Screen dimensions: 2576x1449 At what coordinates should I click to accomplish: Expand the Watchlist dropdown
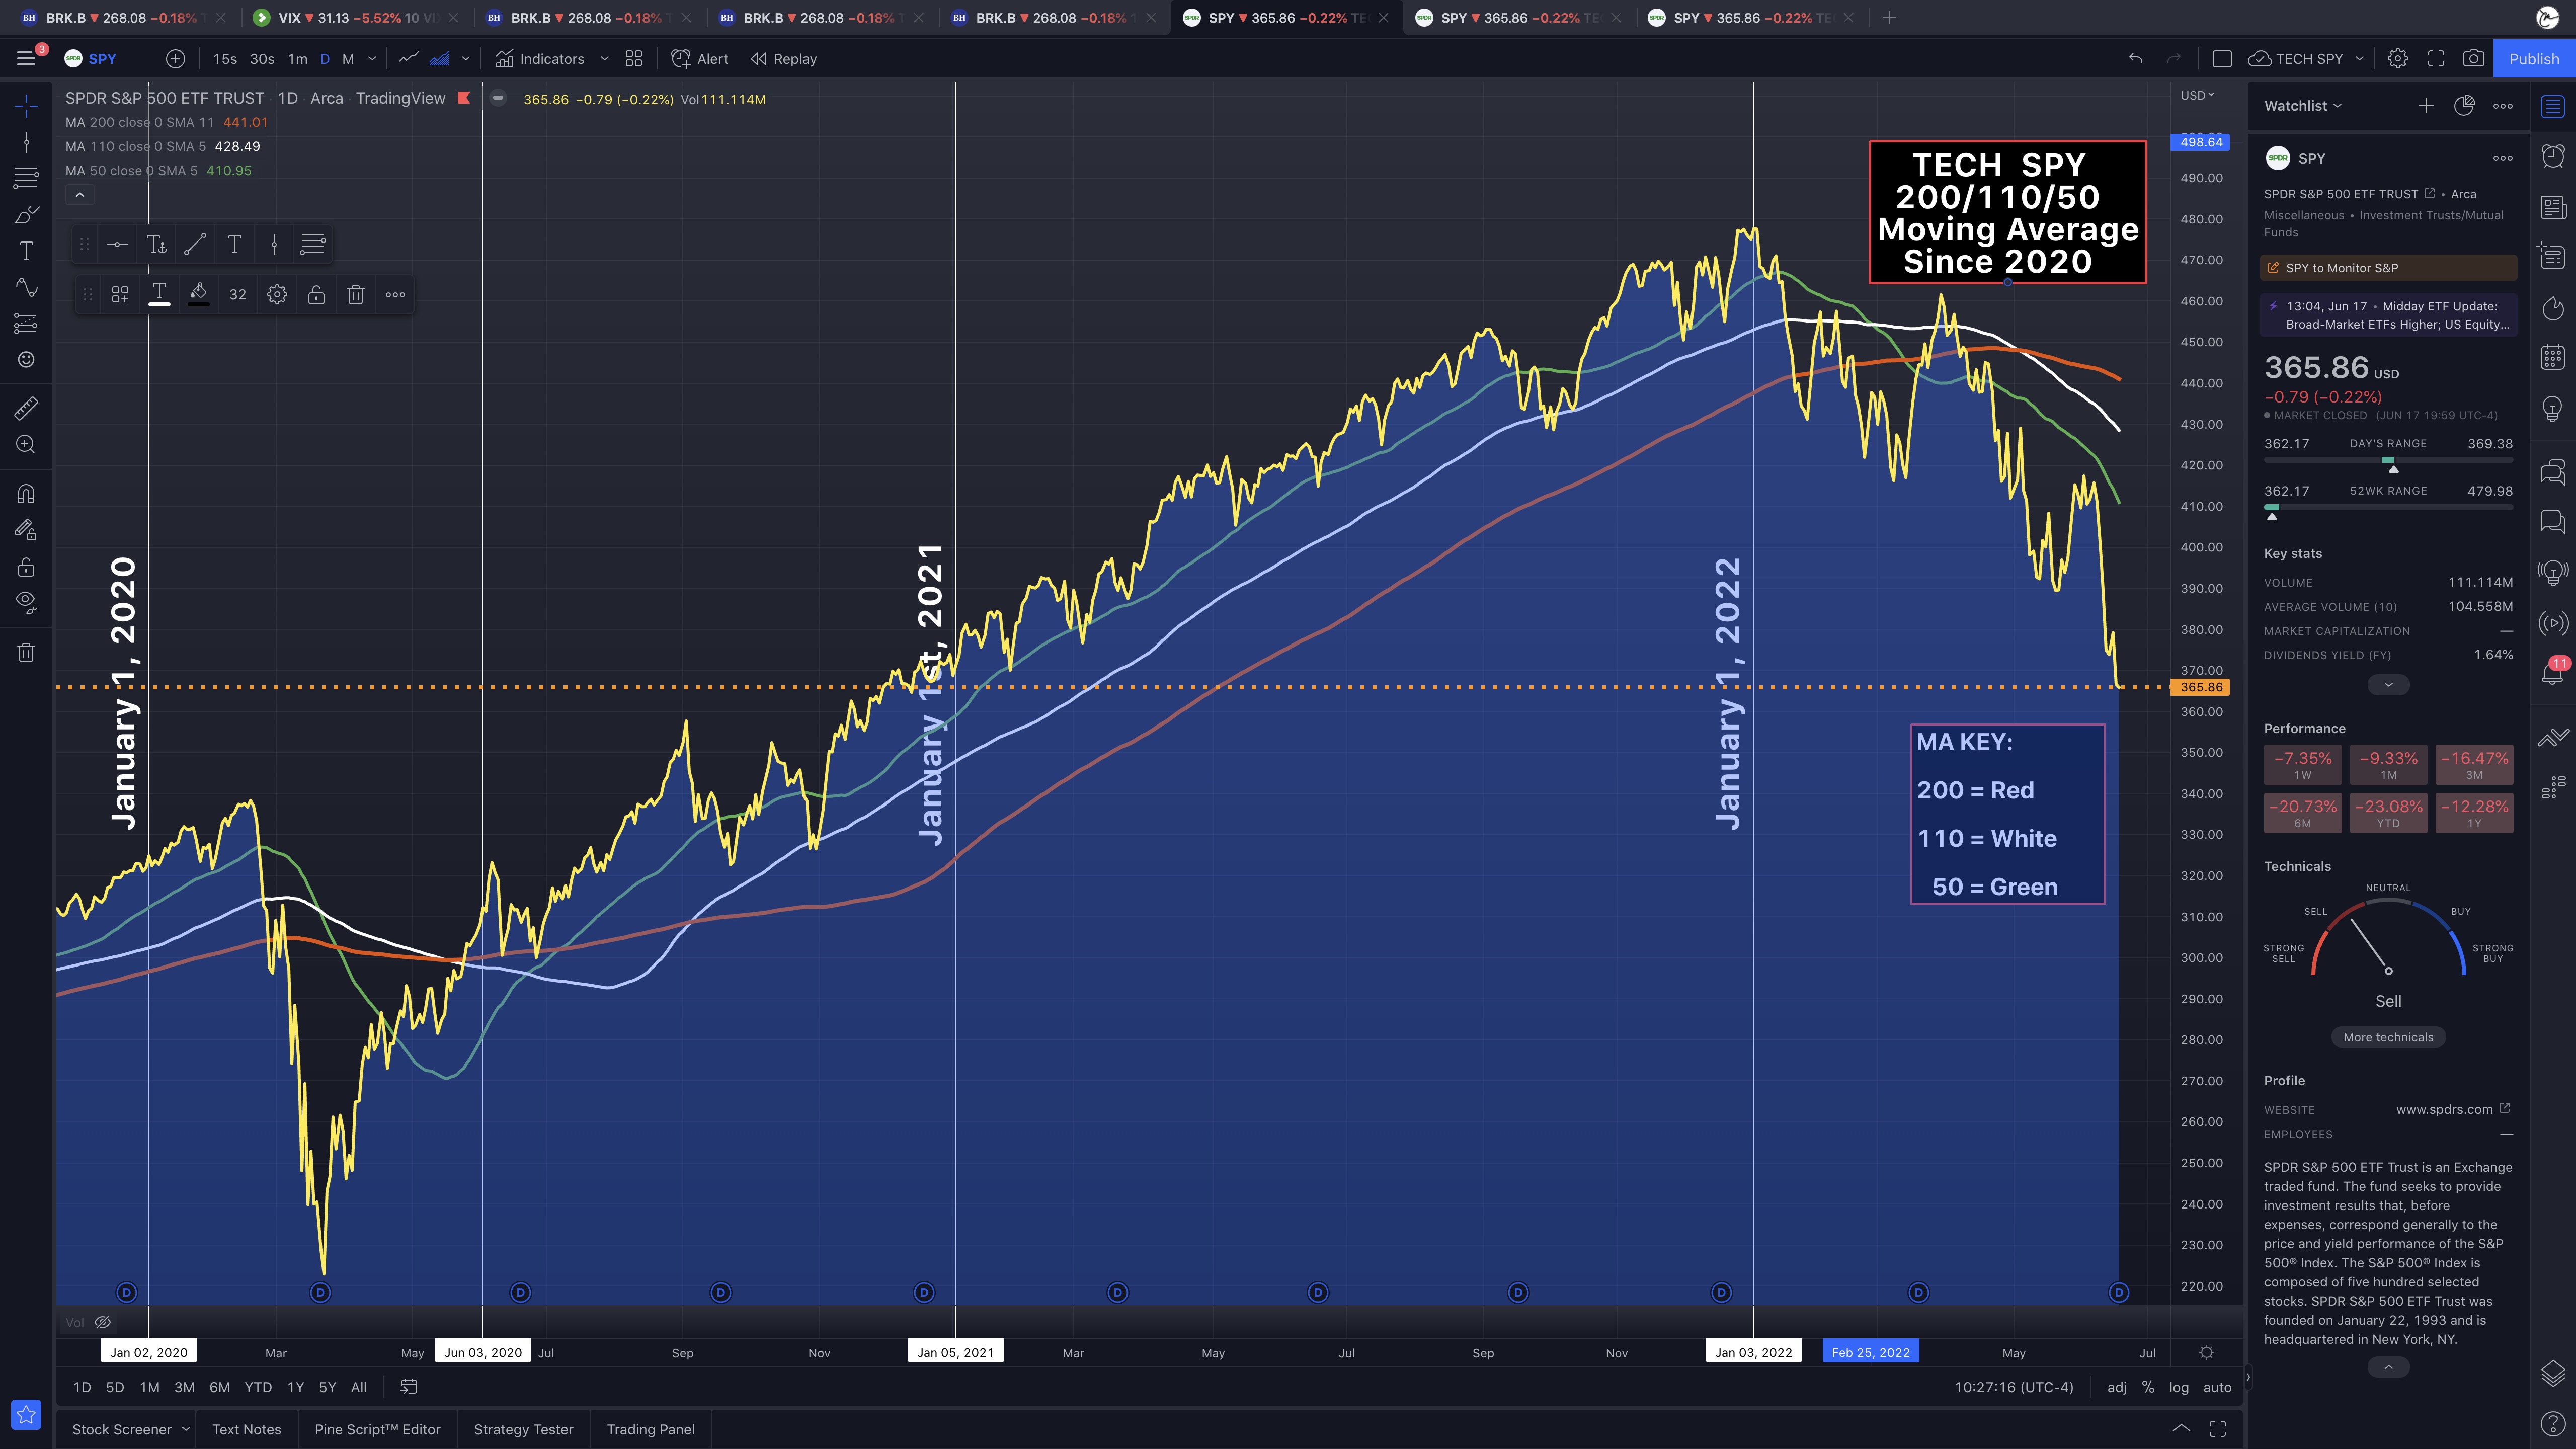coord(2303,106)
